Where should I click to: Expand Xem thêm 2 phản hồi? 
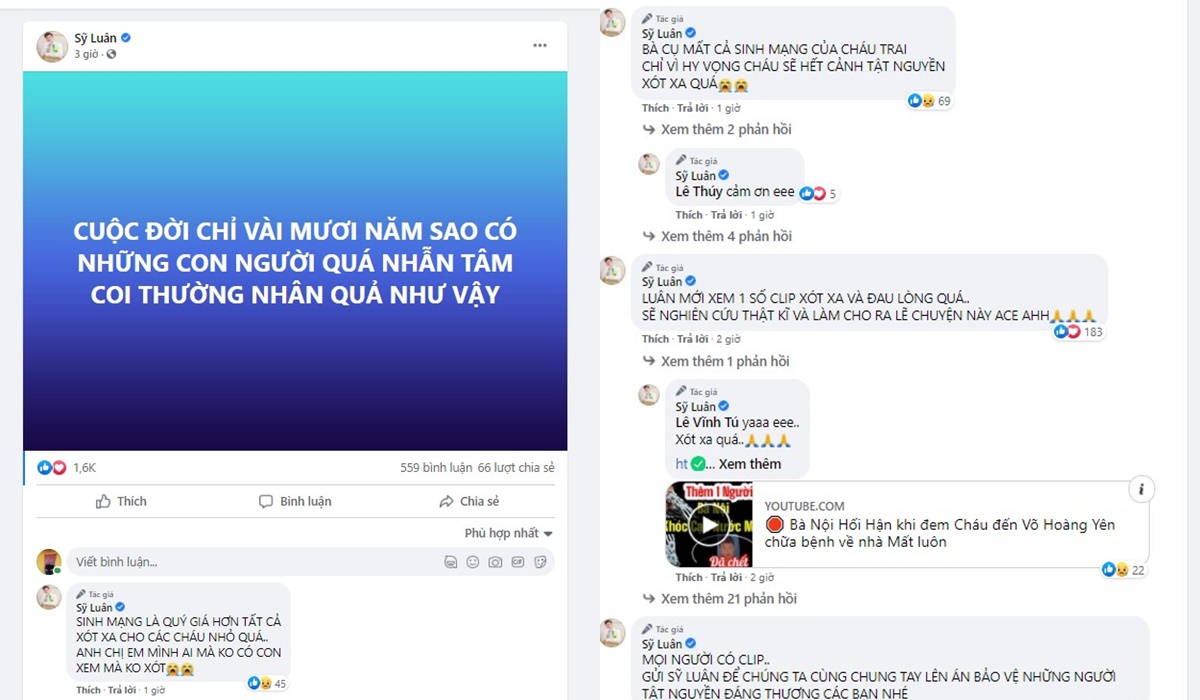(718, 130)
